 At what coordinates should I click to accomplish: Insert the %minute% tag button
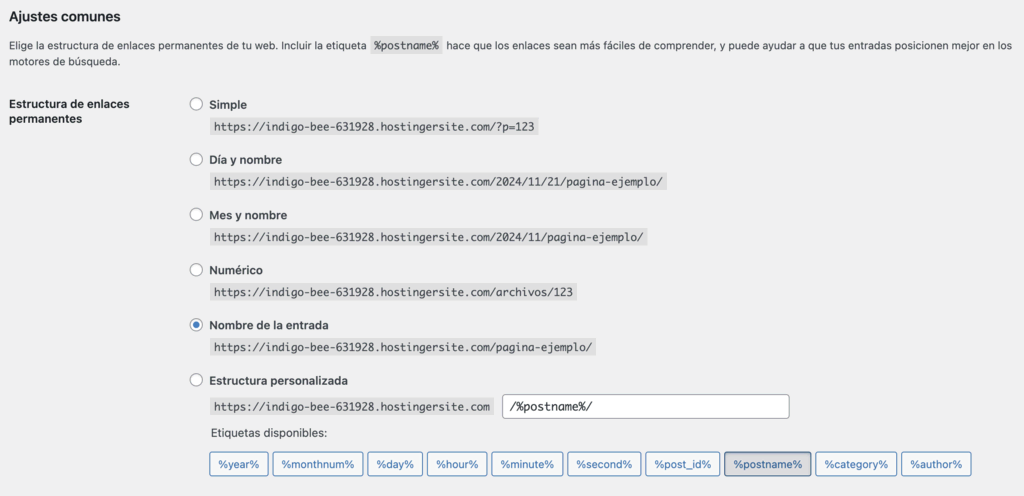[x=528, y=464]
